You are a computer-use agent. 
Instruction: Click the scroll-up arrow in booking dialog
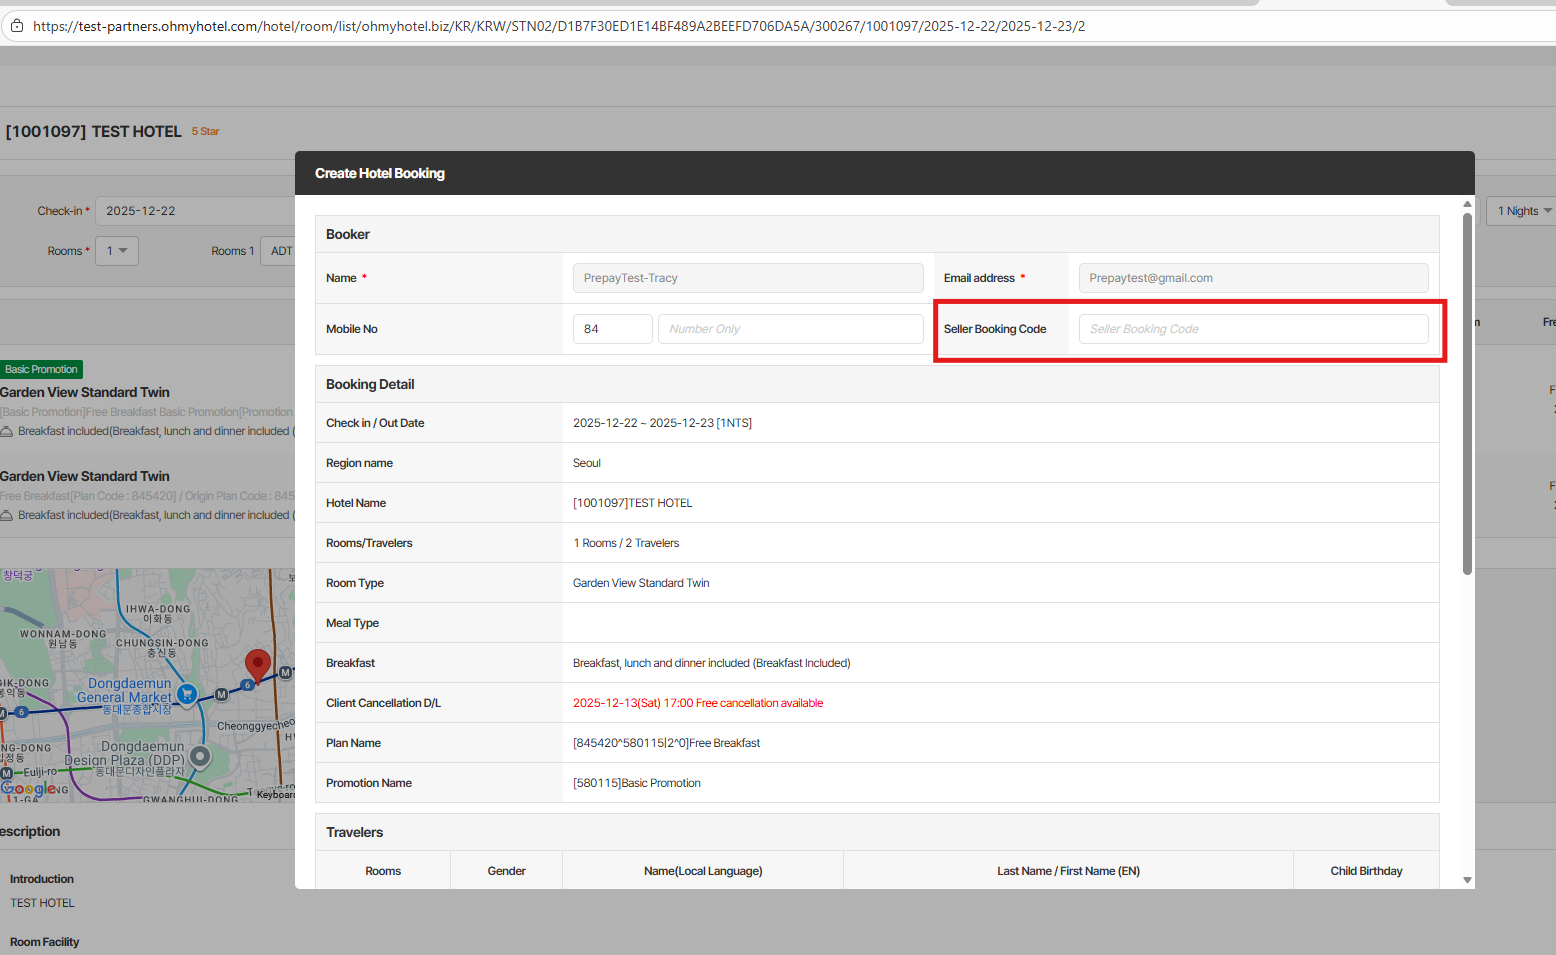[1467, 204]
